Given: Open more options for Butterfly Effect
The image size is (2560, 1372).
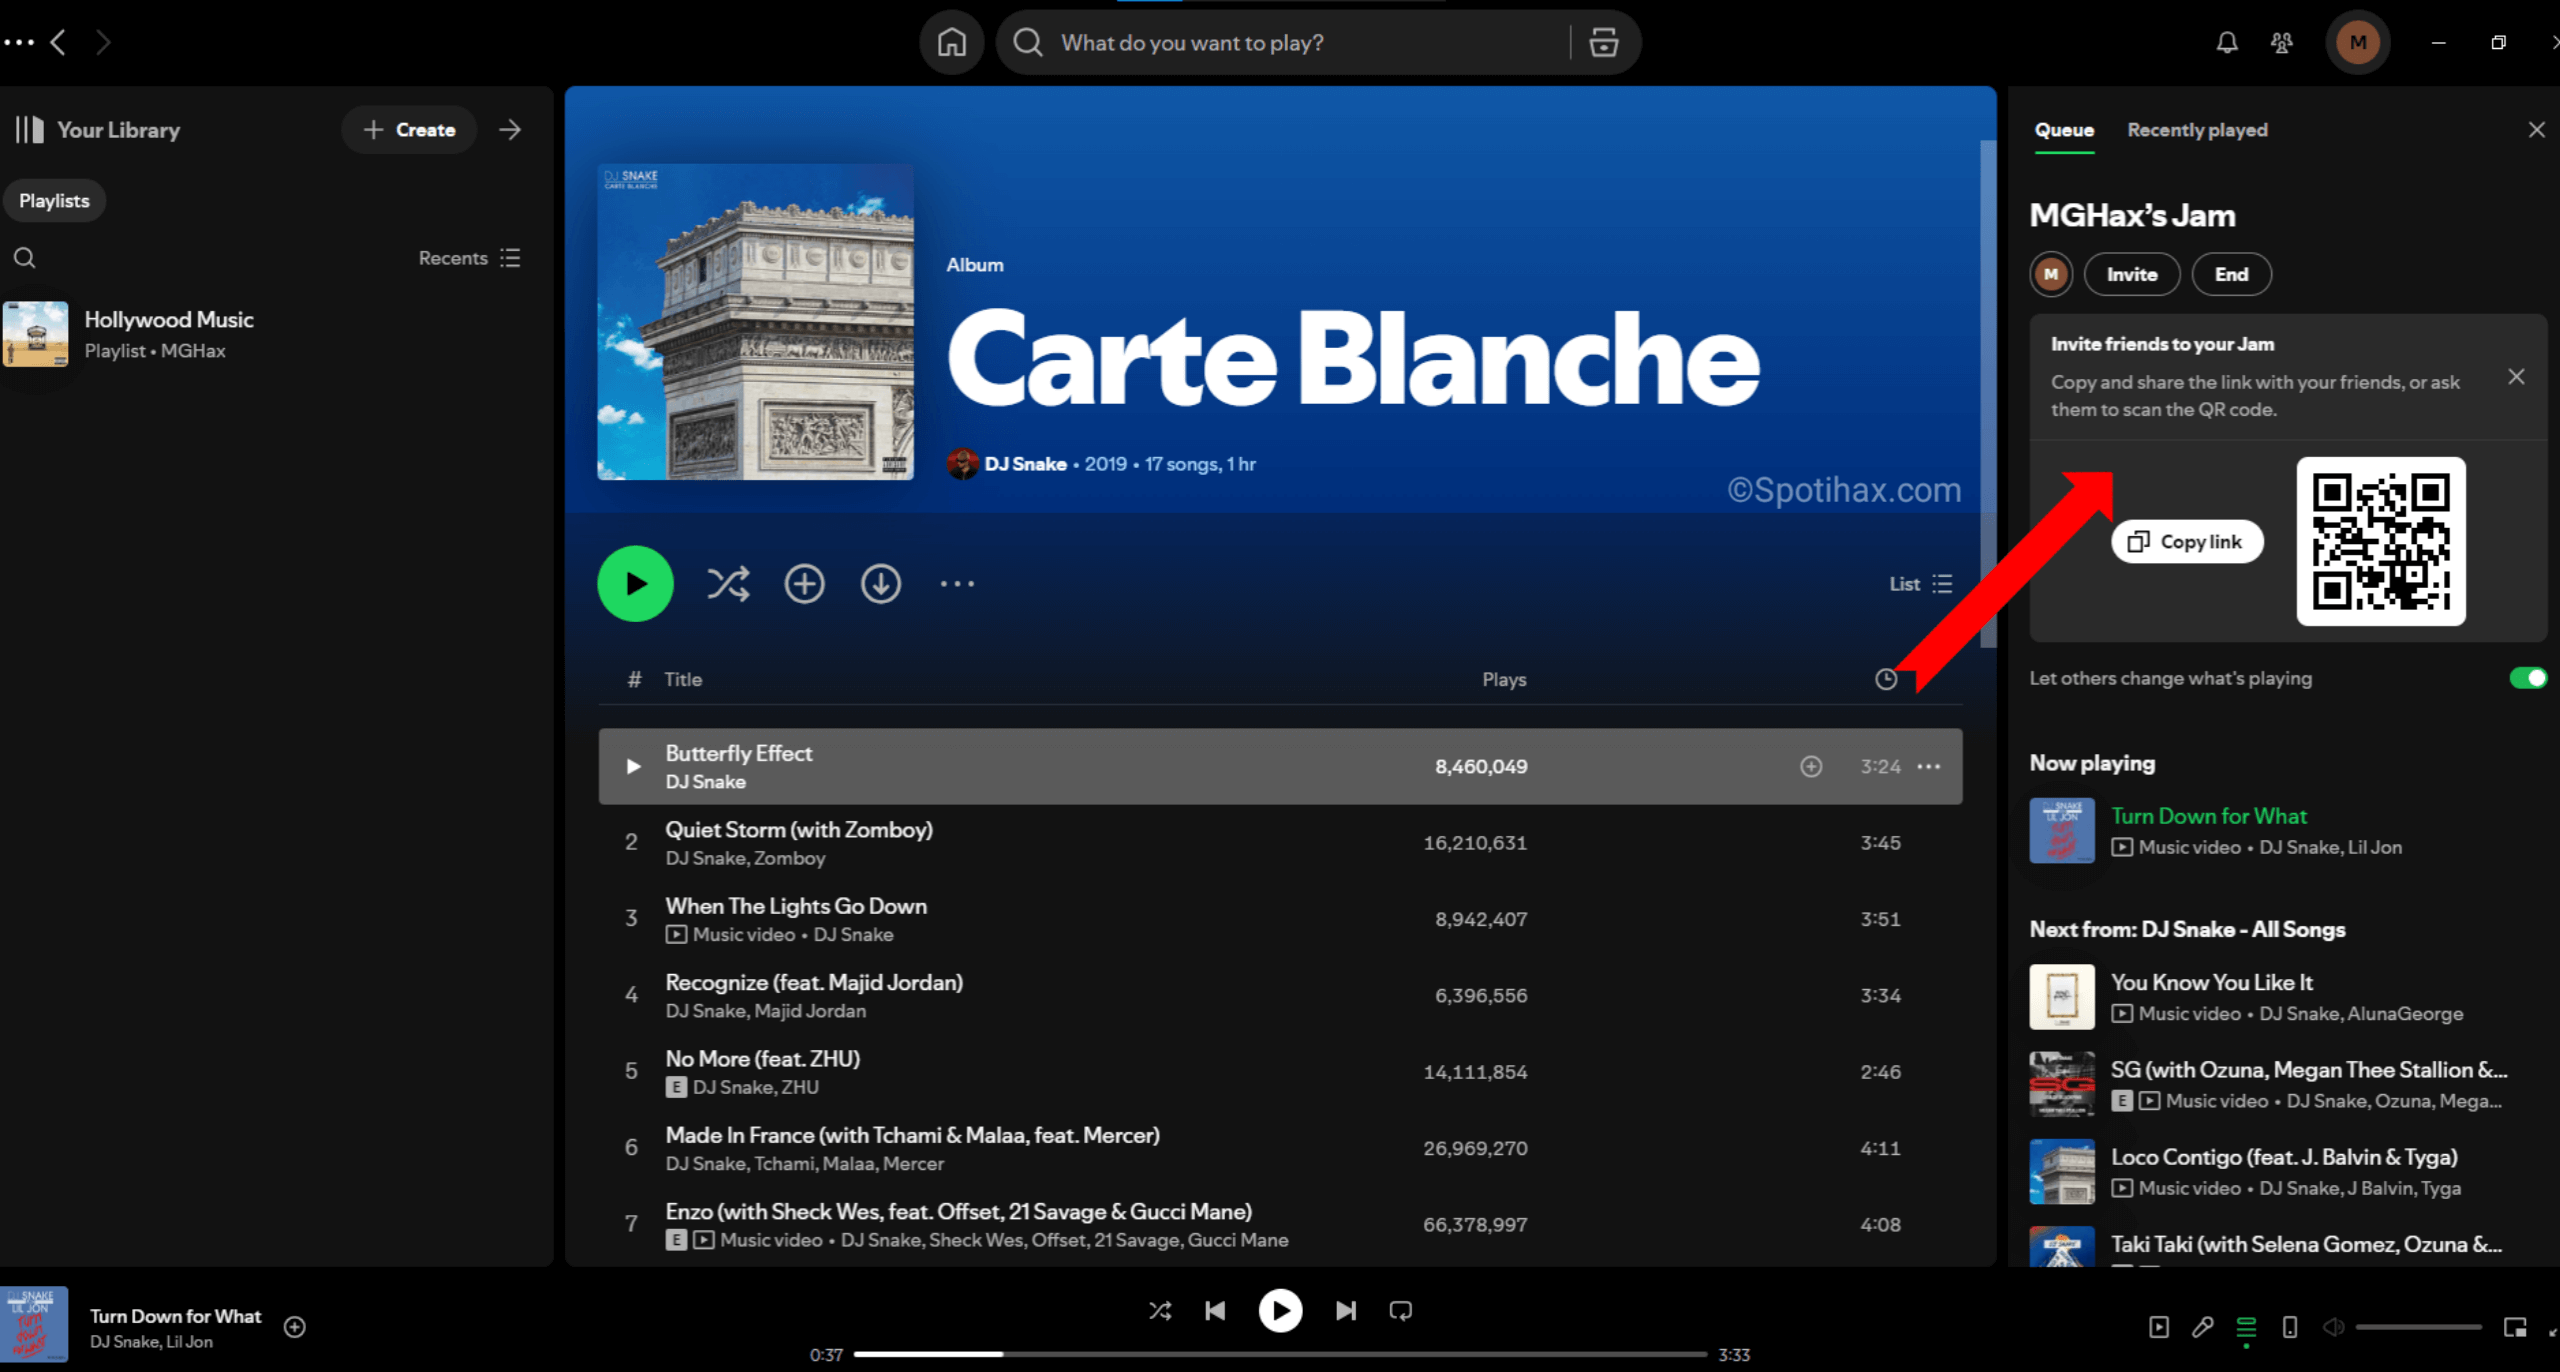Looking at the screenshot, I should click(1929, 766).
